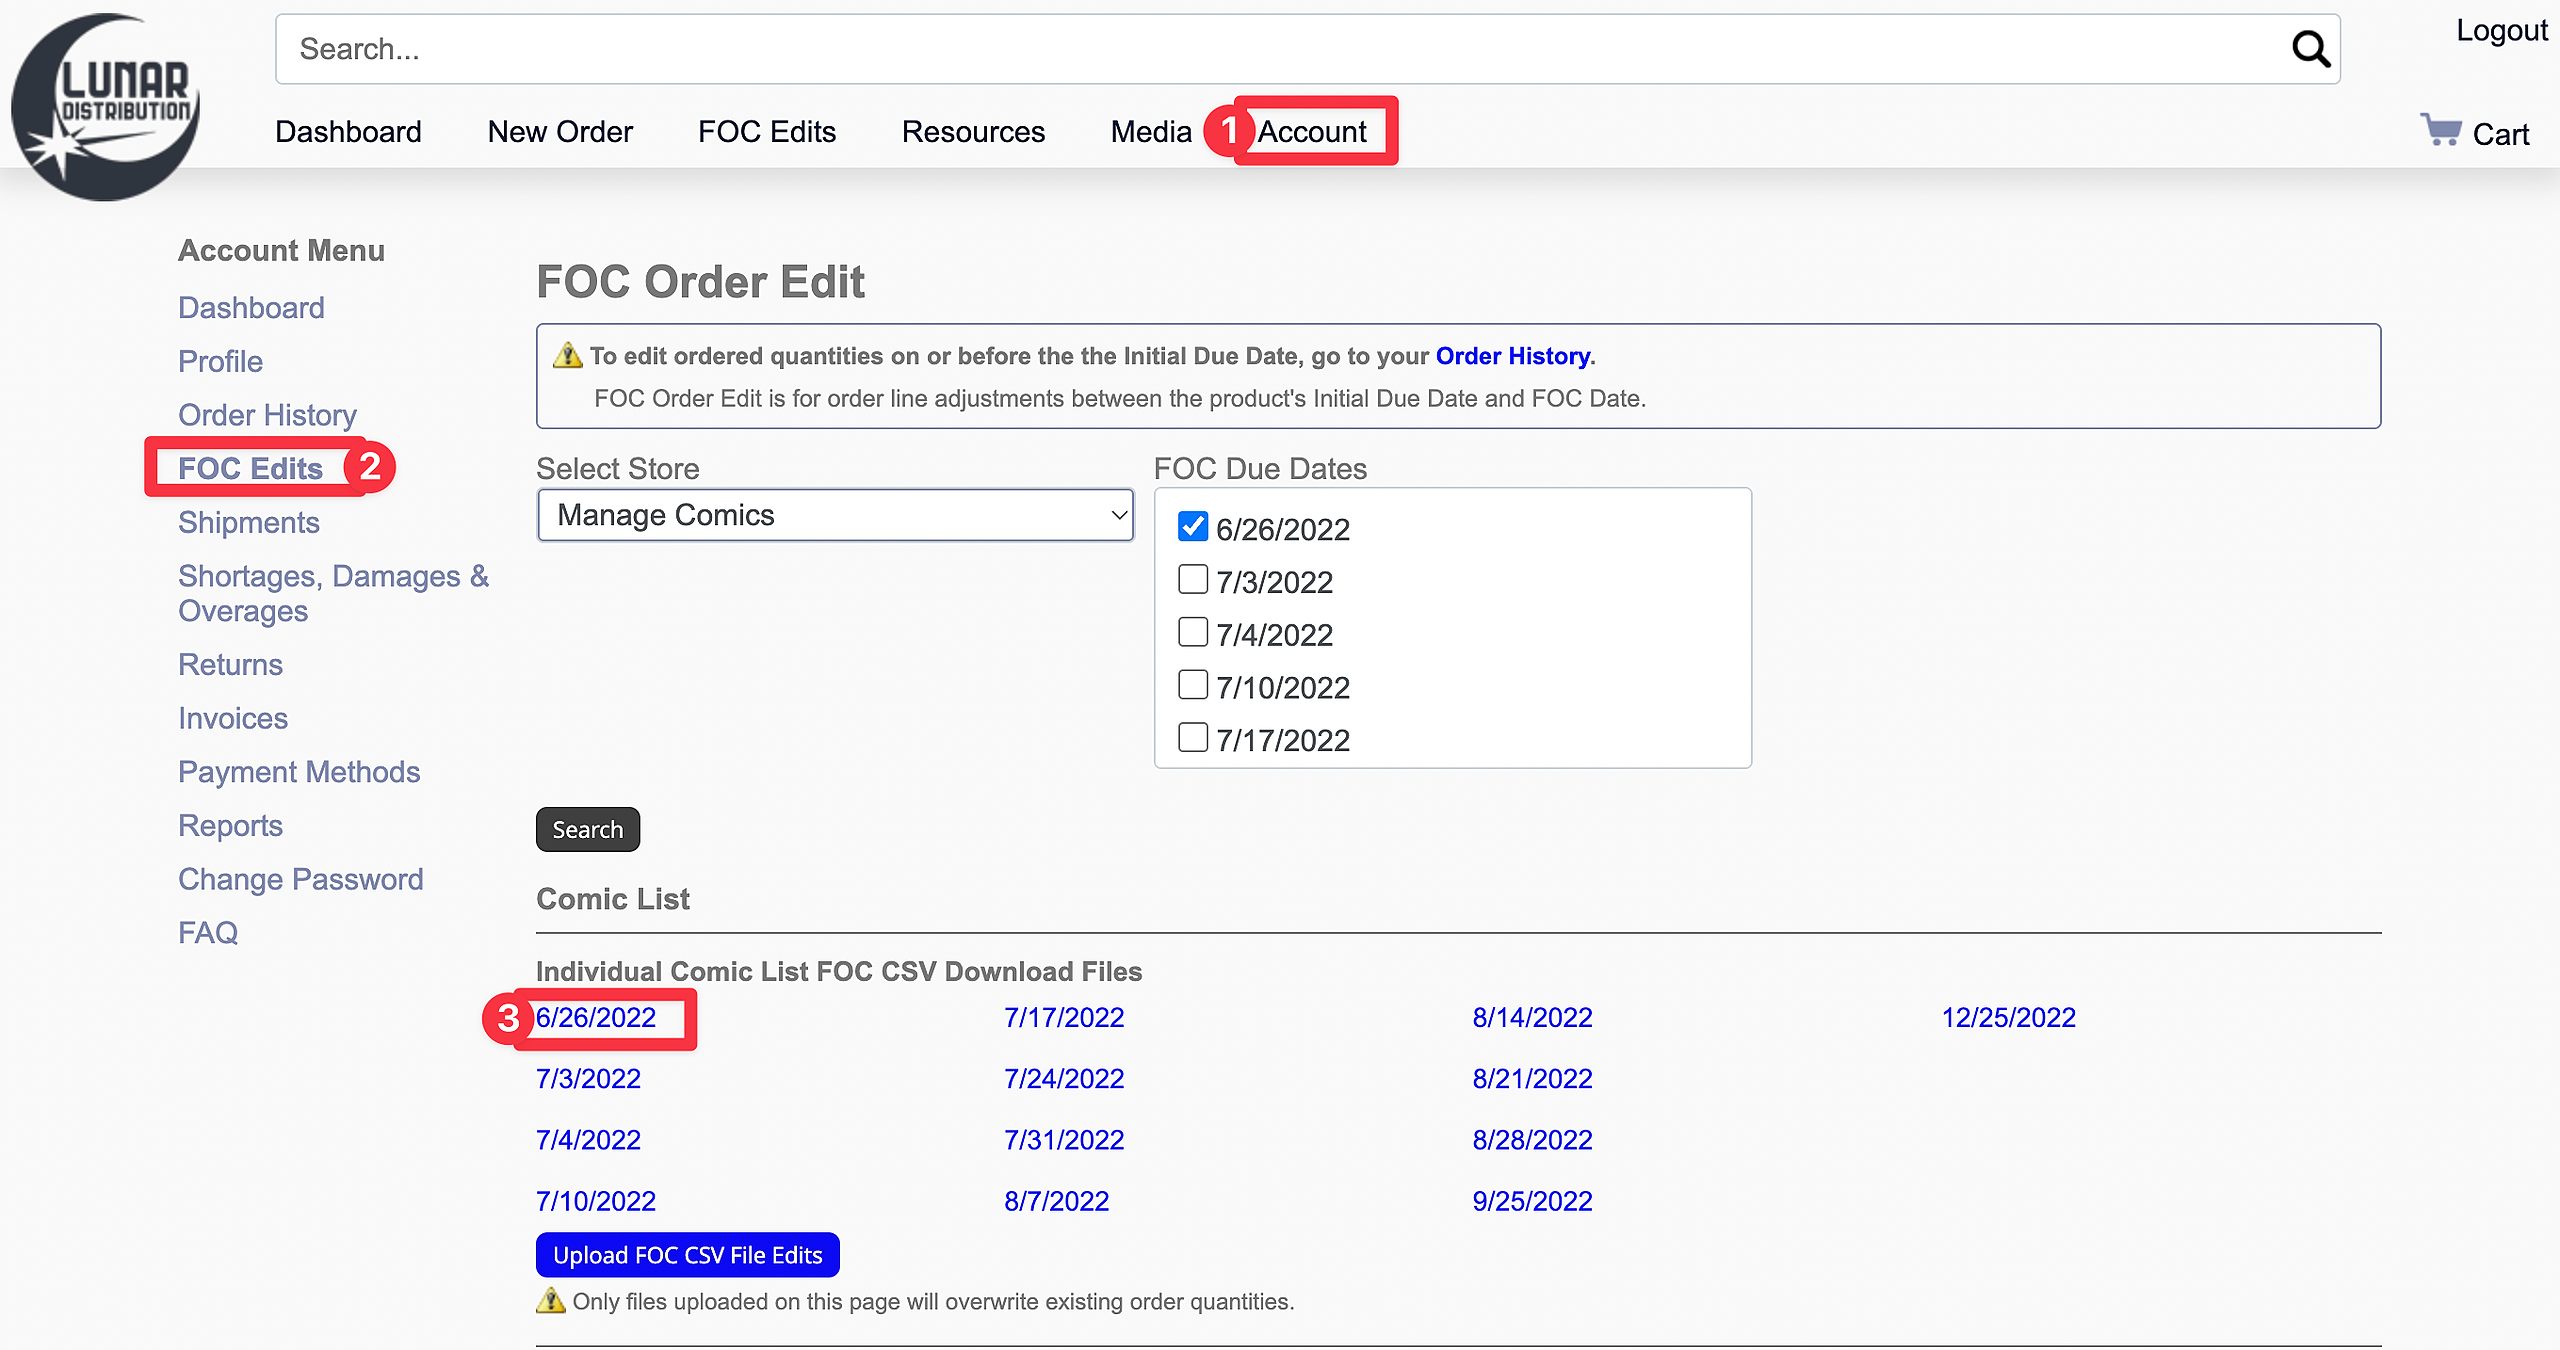The width and height of the screenshot is (2560, 1350).
Task: Click the Lunar Distribution logo
Action: click(x=105, y=105)
